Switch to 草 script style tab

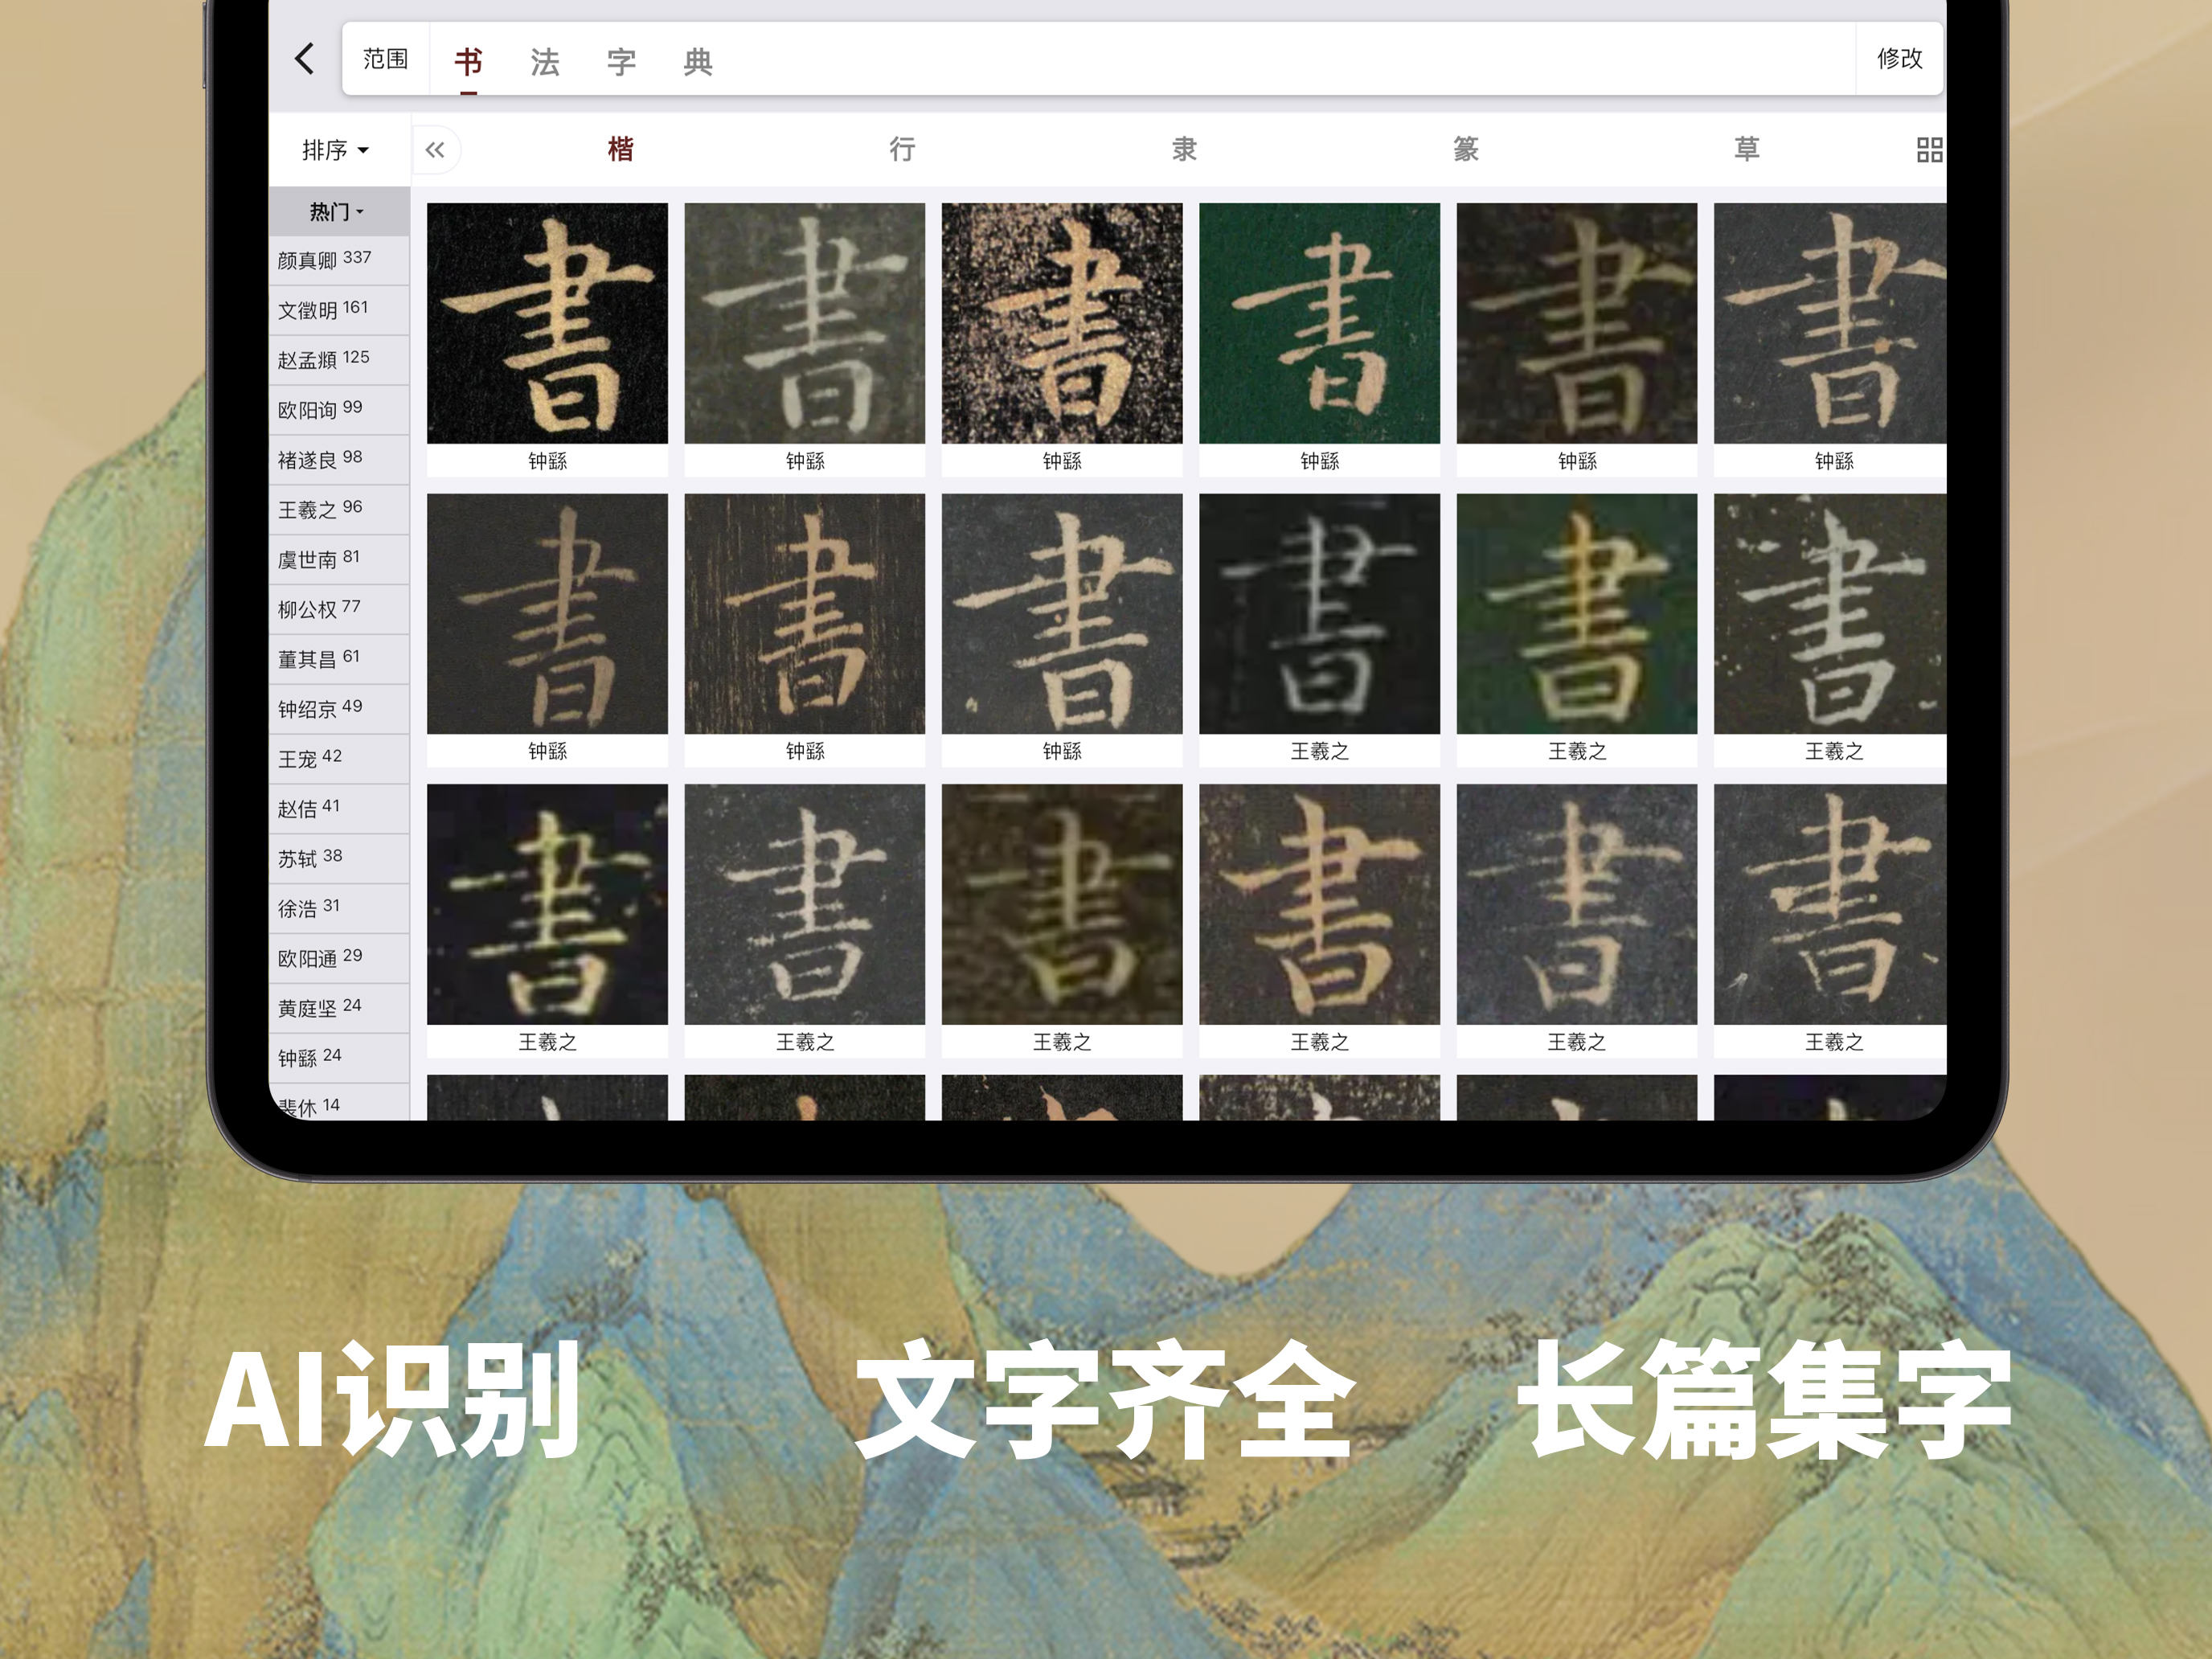pos(1747,150)
